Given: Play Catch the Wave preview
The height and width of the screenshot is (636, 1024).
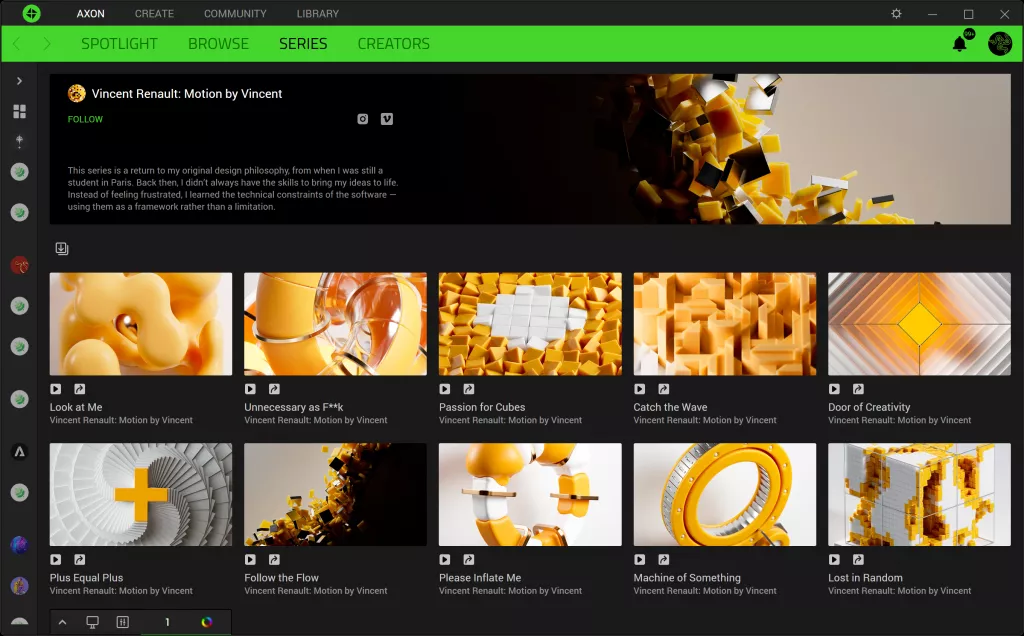Looking at the screenshot, I should (639, 389).
